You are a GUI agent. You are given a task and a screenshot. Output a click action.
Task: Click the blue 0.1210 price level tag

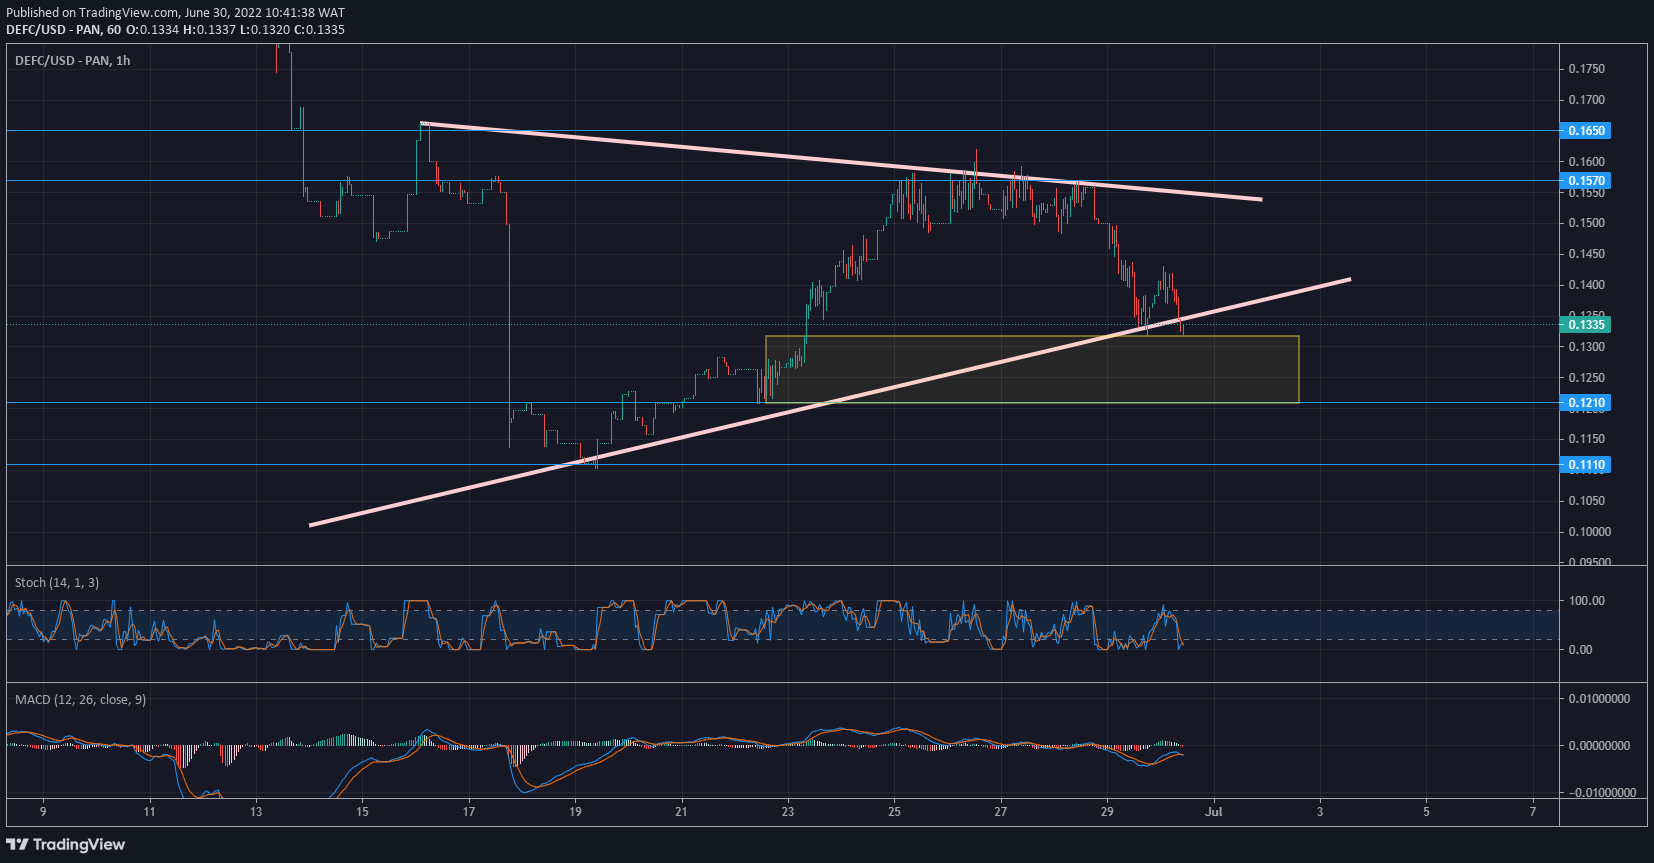point(1585,403)
